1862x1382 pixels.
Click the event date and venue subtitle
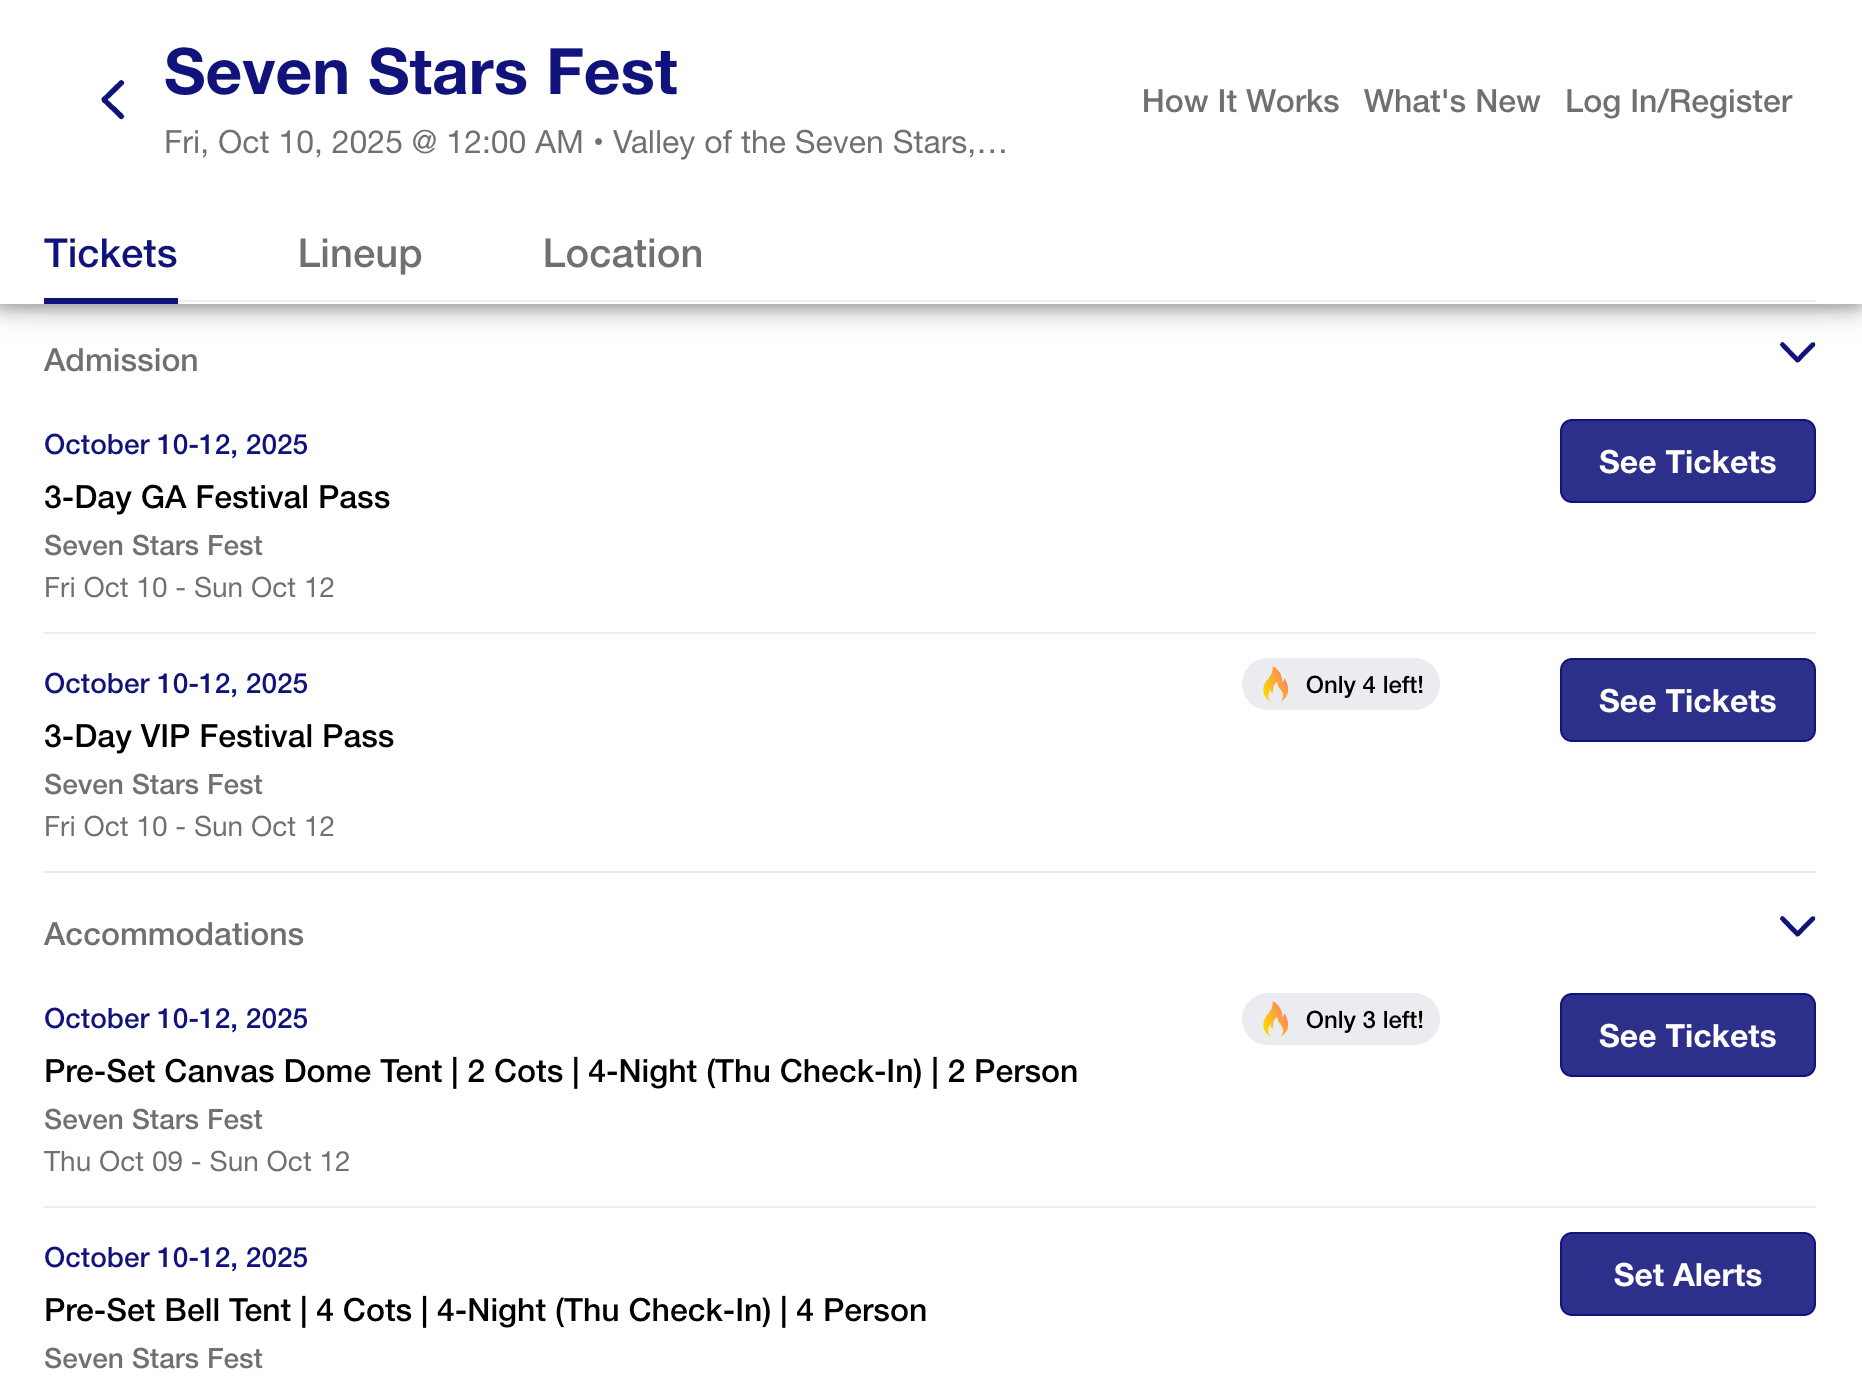pos(585,143)
